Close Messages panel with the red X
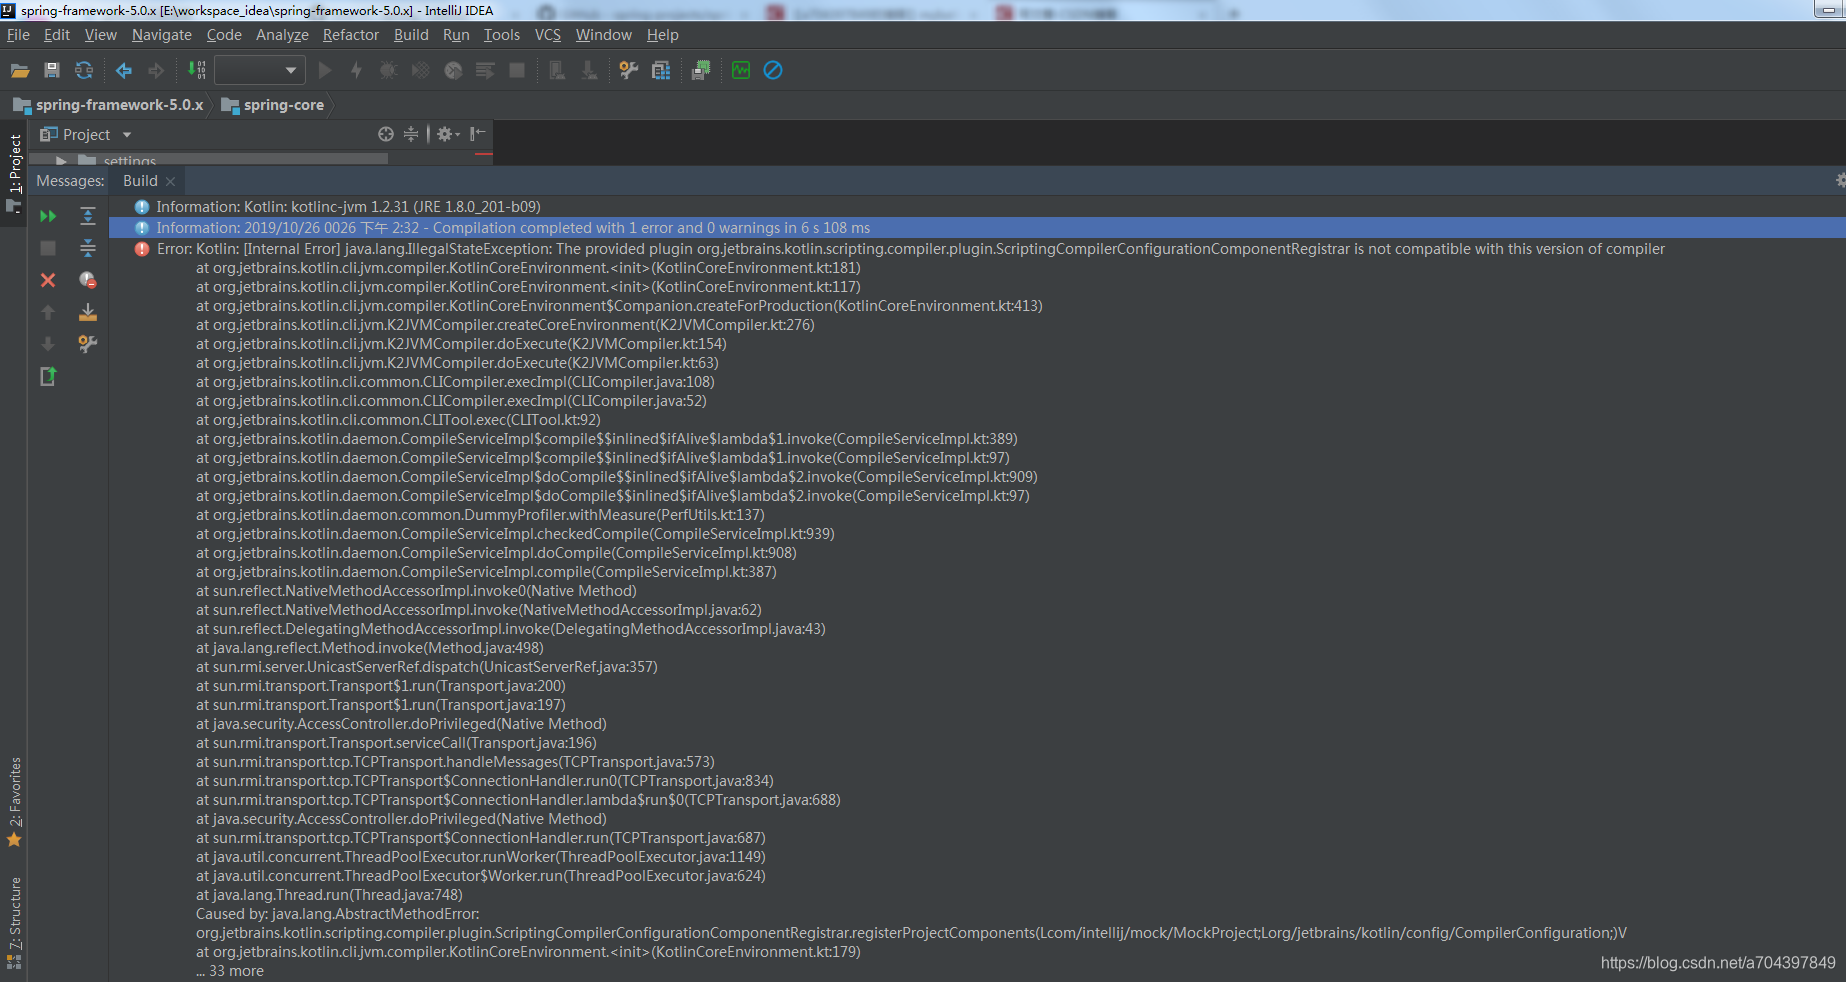Viewport: 1846px width, 982px height. [48, 280]
